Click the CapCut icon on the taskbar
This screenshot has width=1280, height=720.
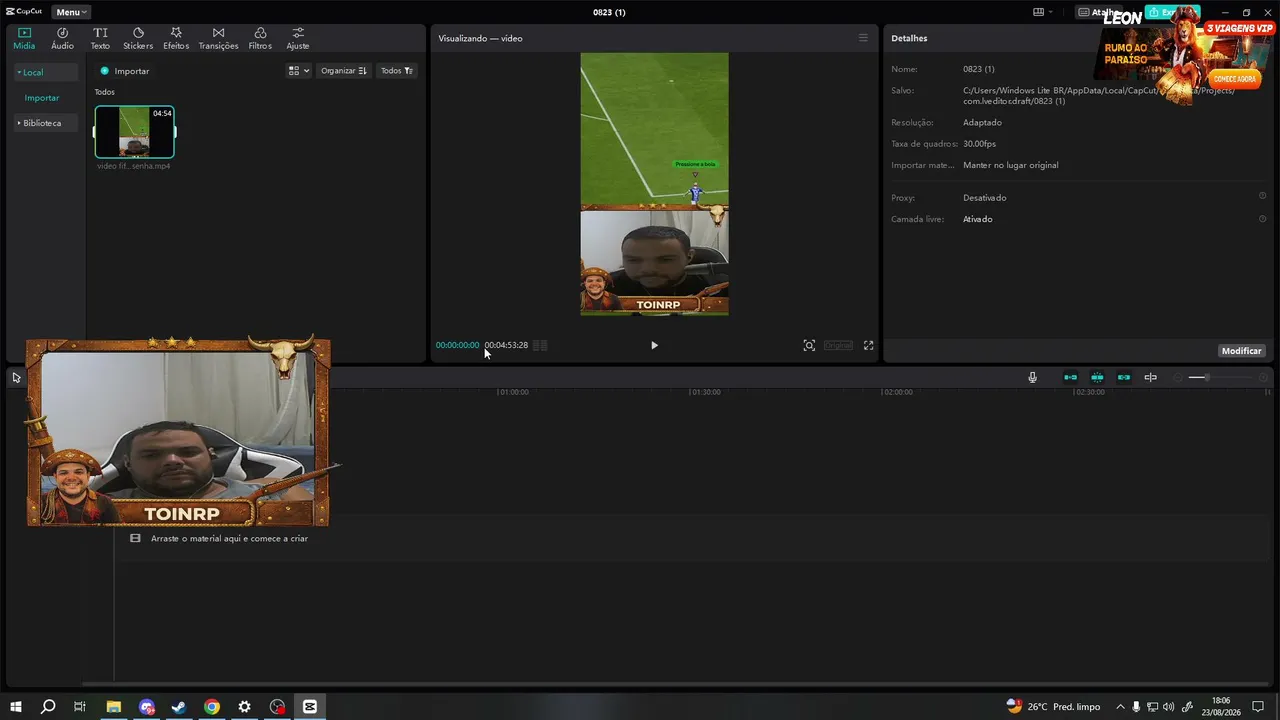(x=310, y=707)
